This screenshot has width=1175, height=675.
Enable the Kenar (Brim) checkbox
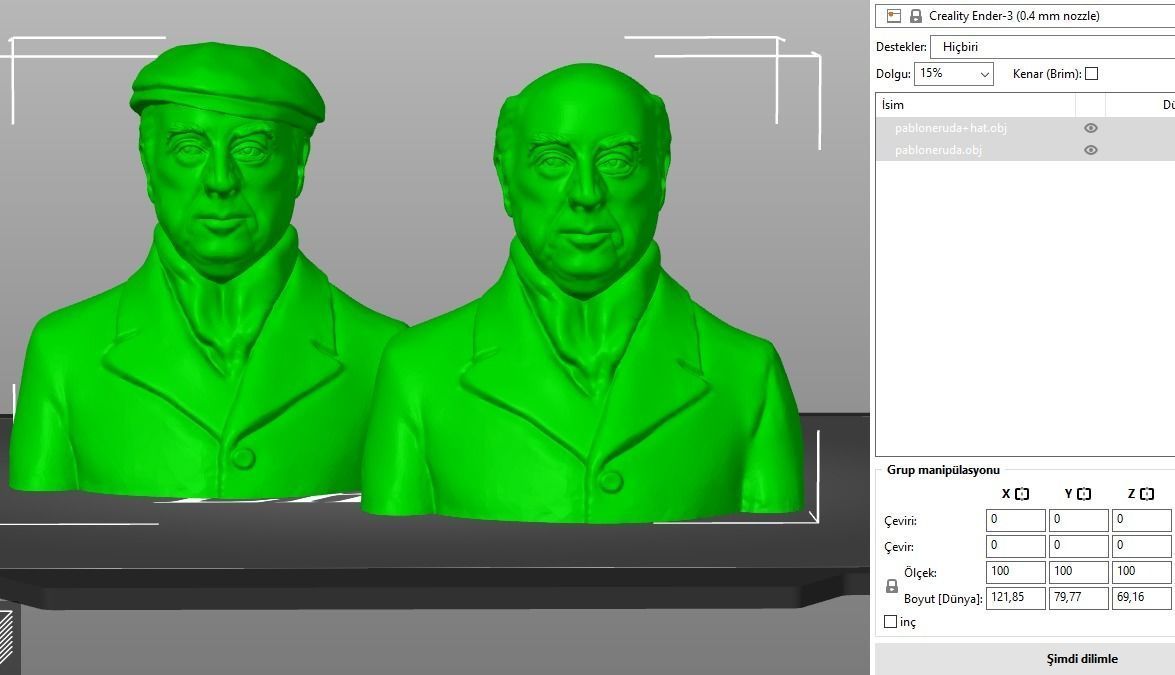[x=1091, y=73]
